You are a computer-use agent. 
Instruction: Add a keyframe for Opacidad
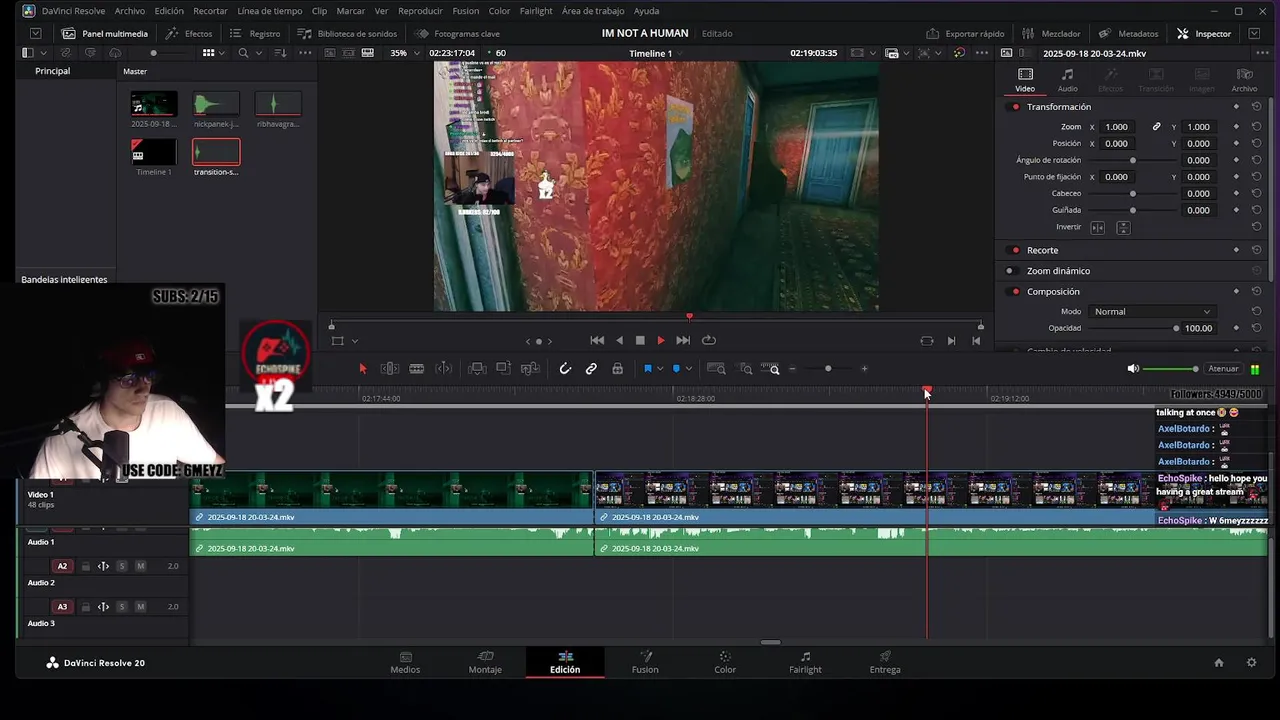tap(1236, 328)
